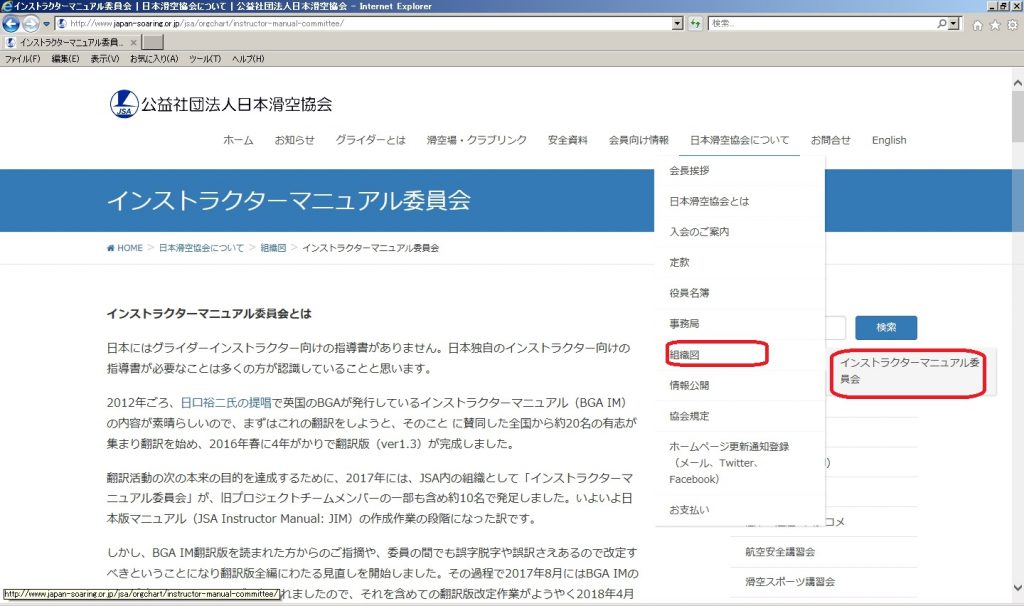Open the 編集(E) menu
Image resolution: width=1024 pixels, height=606 pixels.
point(65,59)
